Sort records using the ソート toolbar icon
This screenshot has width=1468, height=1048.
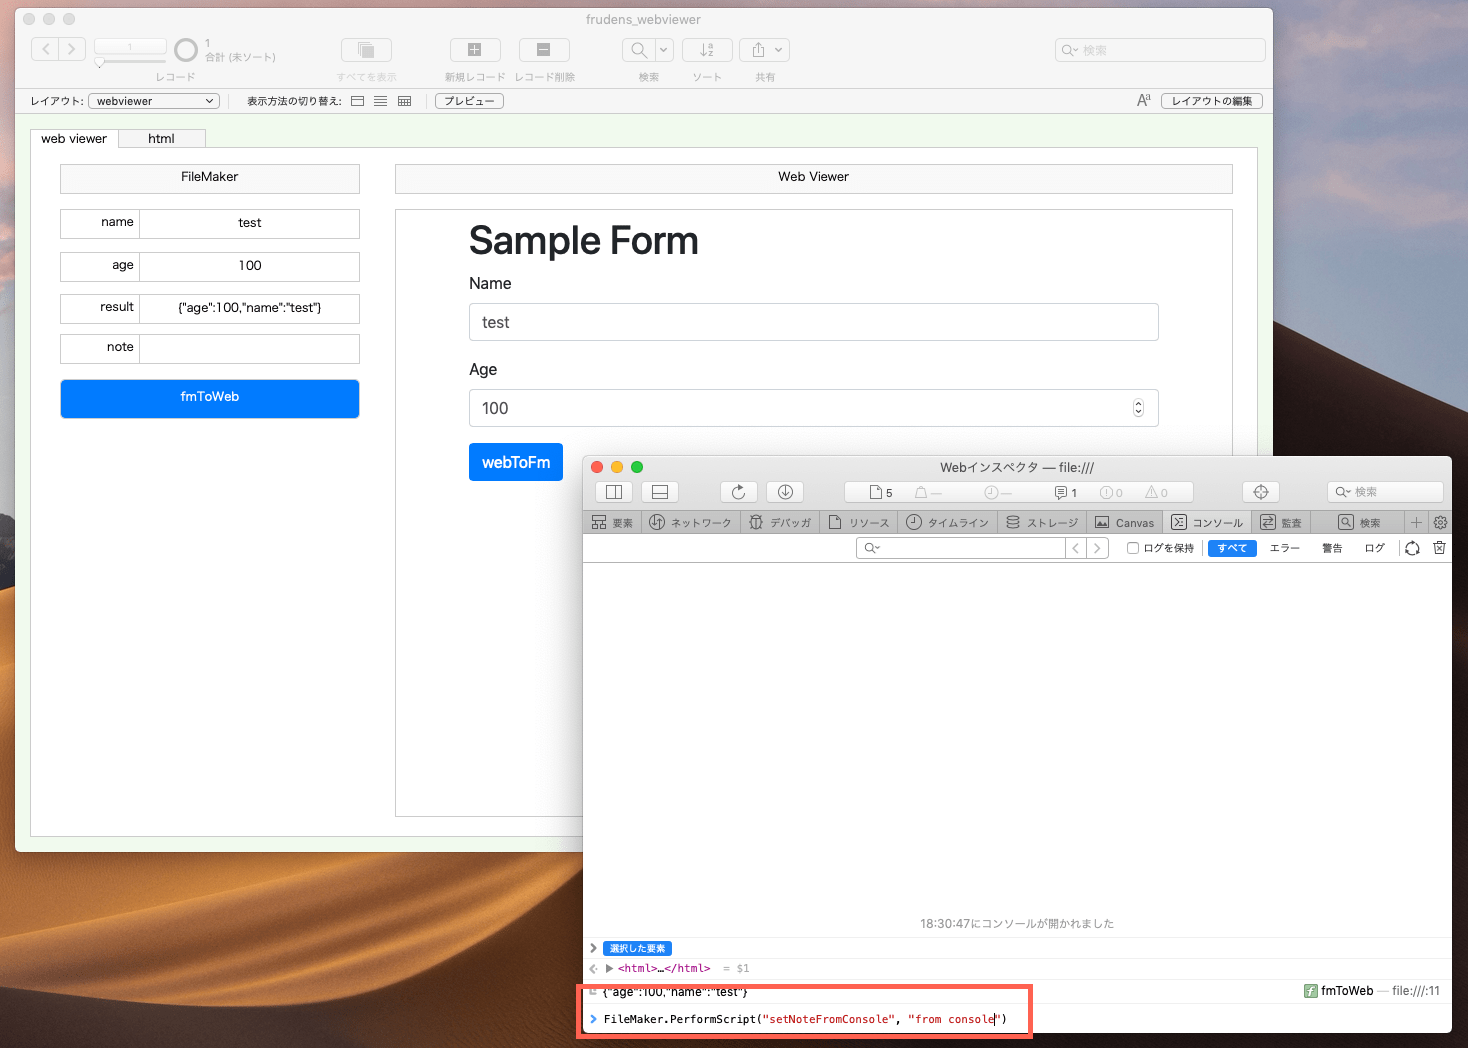pyautogui.click(x=707, y=49)
